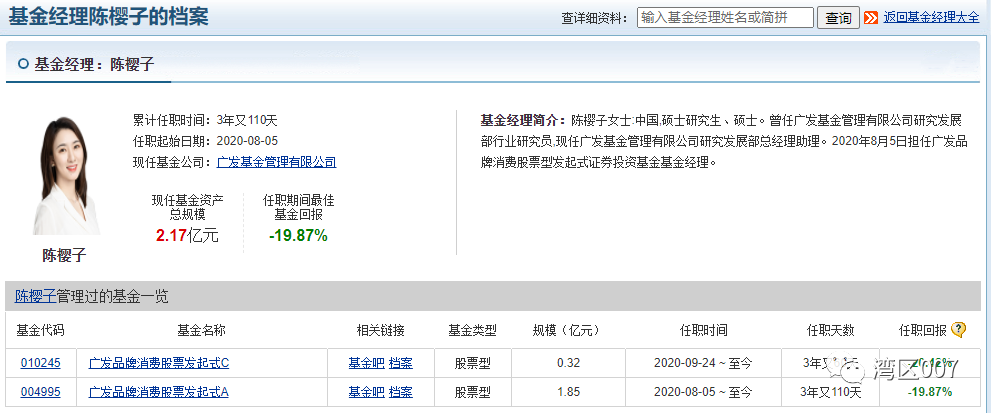Image resolution: width=991 pixels, height=413 pixels.
Task: Click the 任职天数 column header
Action: pyautogui.click(x=830, y=330)
